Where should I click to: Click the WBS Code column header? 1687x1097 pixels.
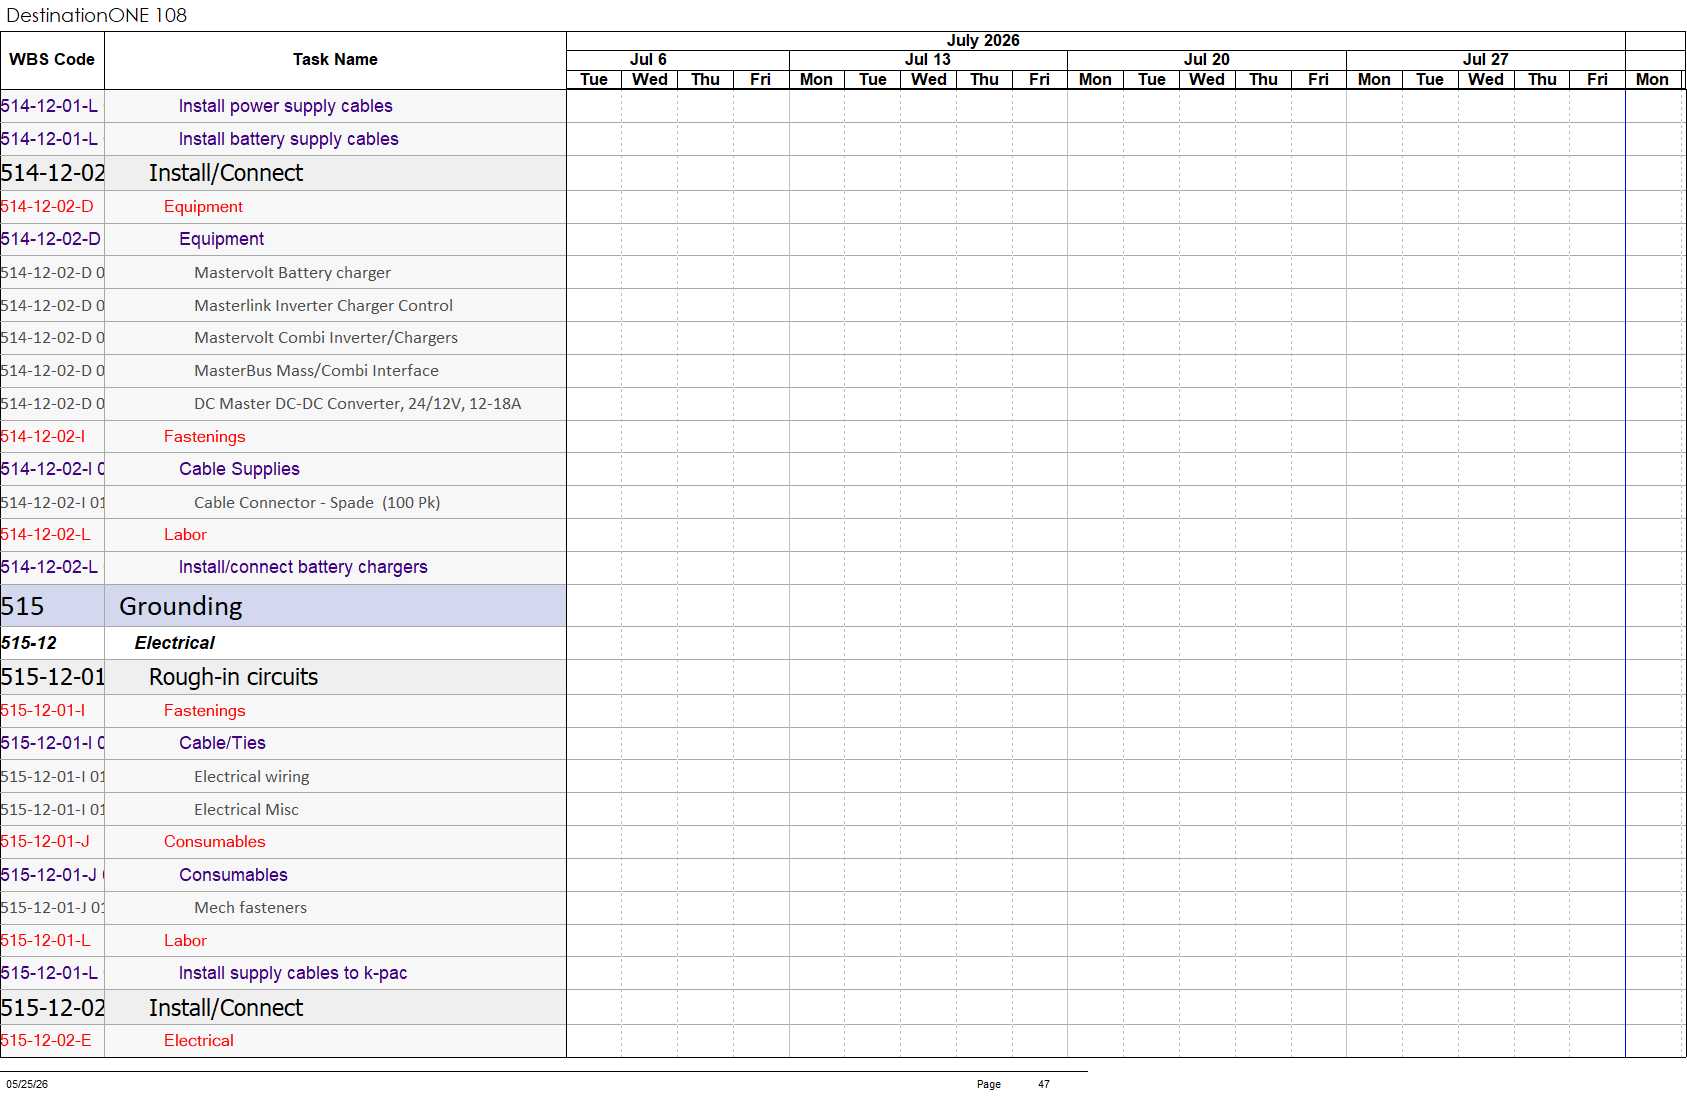click(x=52, y=60)
